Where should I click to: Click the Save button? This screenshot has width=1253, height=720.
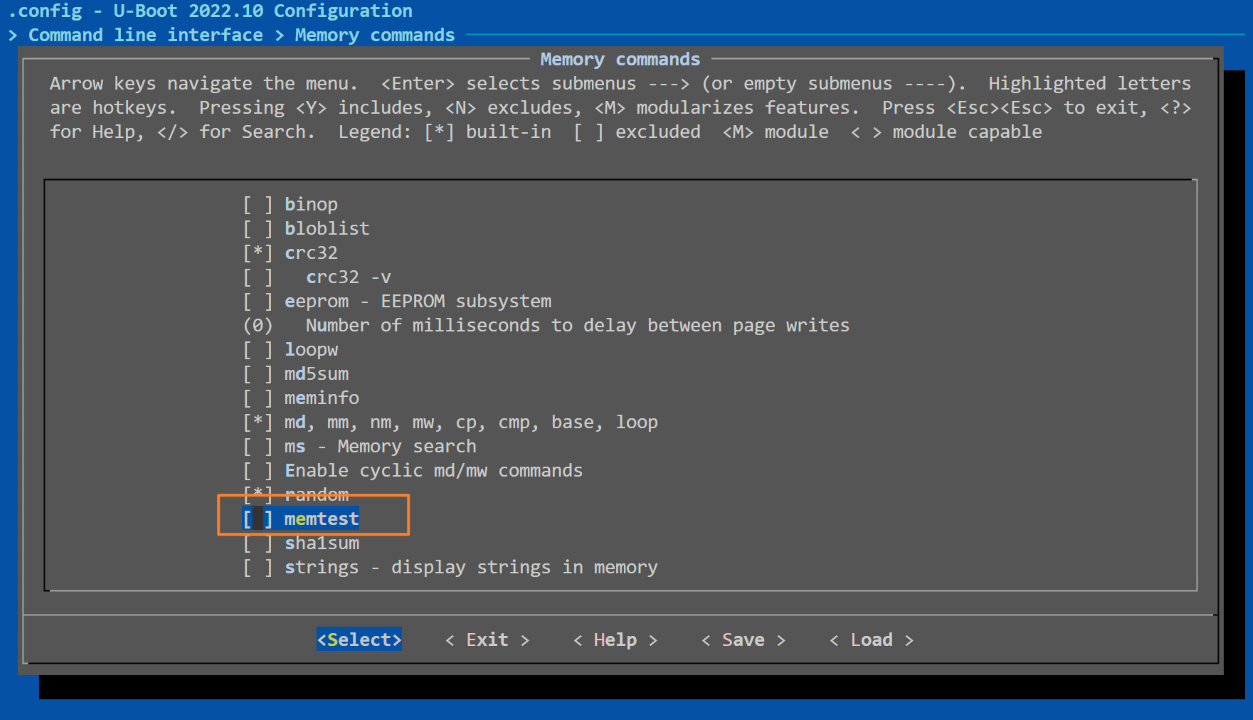point(743,640)
